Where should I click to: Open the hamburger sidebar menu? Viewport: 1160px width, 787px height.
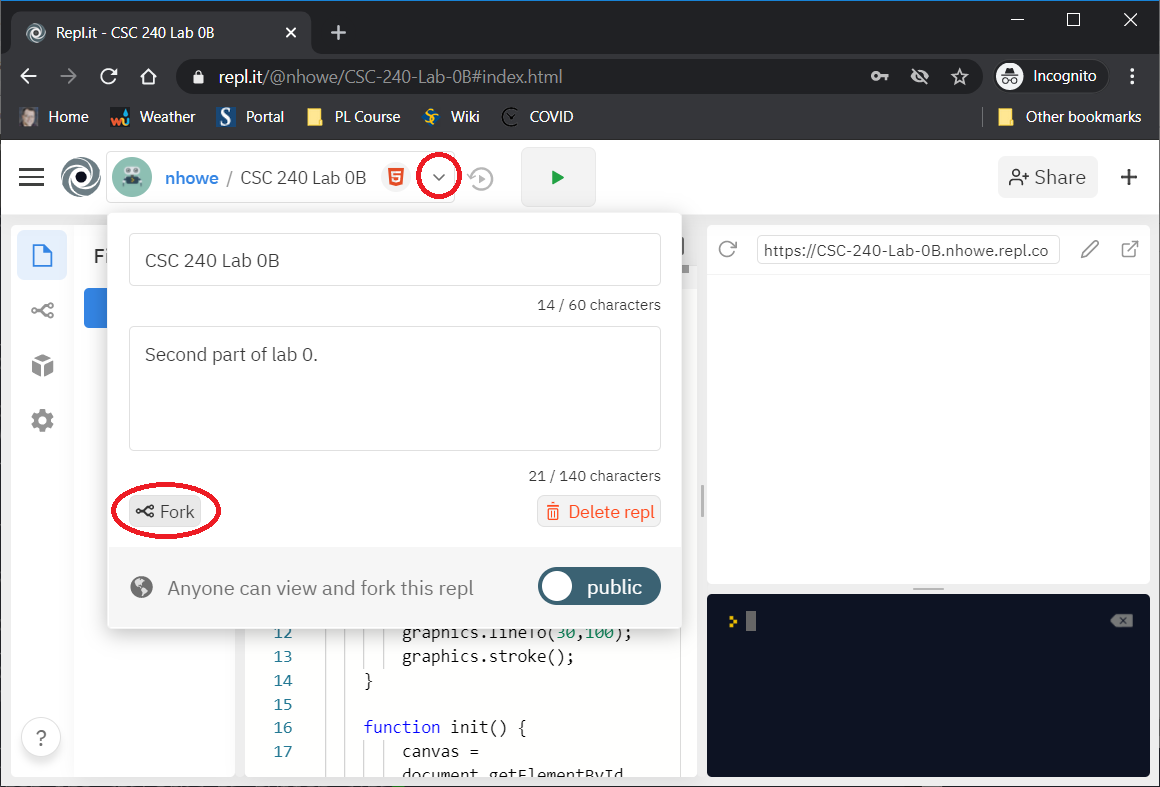pyautogui.click(x=31, y=178)
